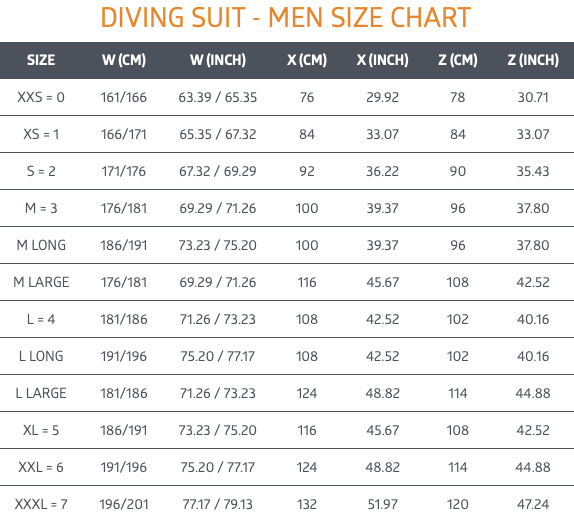Viewport: 574px width, 516px height.
Task: Click '44.88' in the XXL = 6 row
Action: pyautogui.click(x=533, y=467)
